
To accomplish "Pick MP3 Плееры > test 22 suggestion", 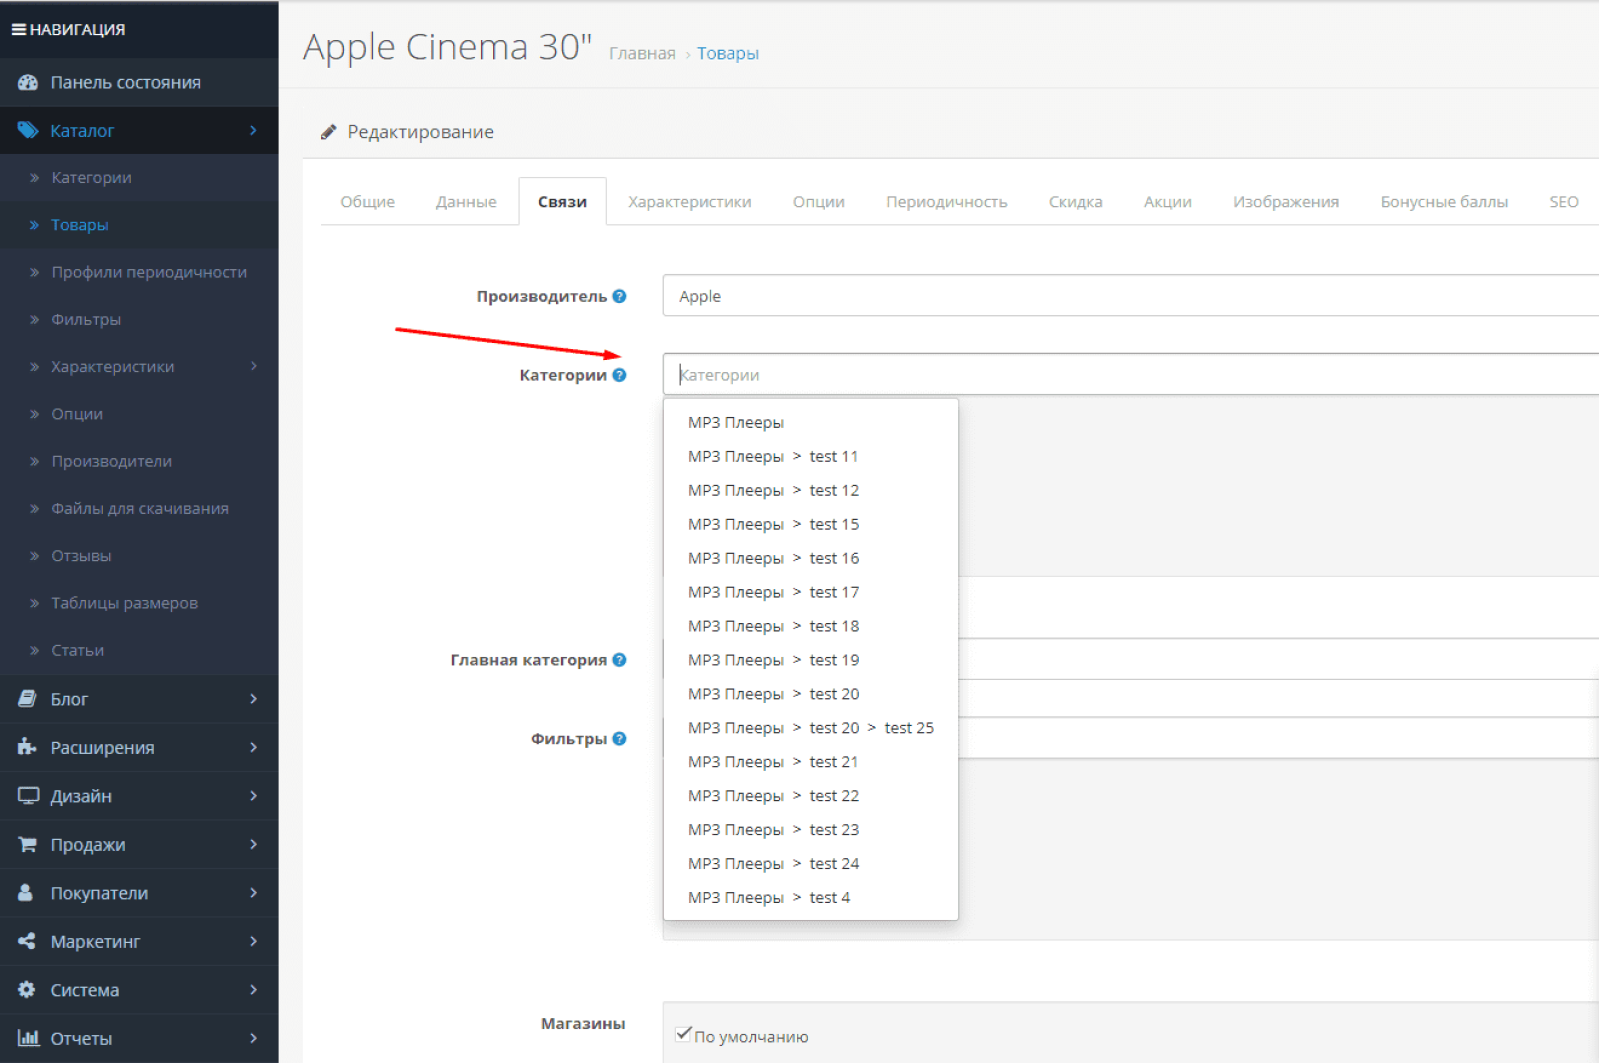I will (x=810, y=796).
